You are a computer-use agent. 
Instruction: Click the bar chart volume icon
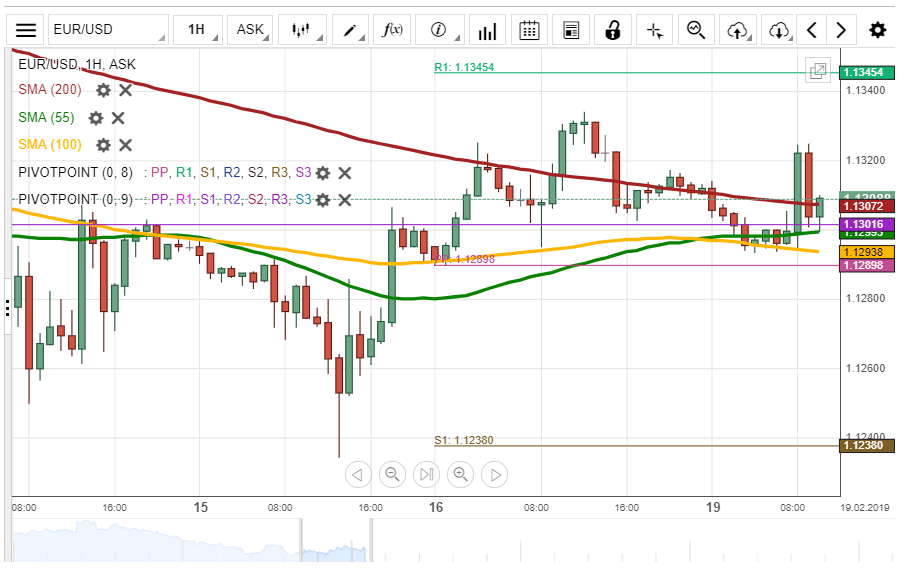[487, 30]
